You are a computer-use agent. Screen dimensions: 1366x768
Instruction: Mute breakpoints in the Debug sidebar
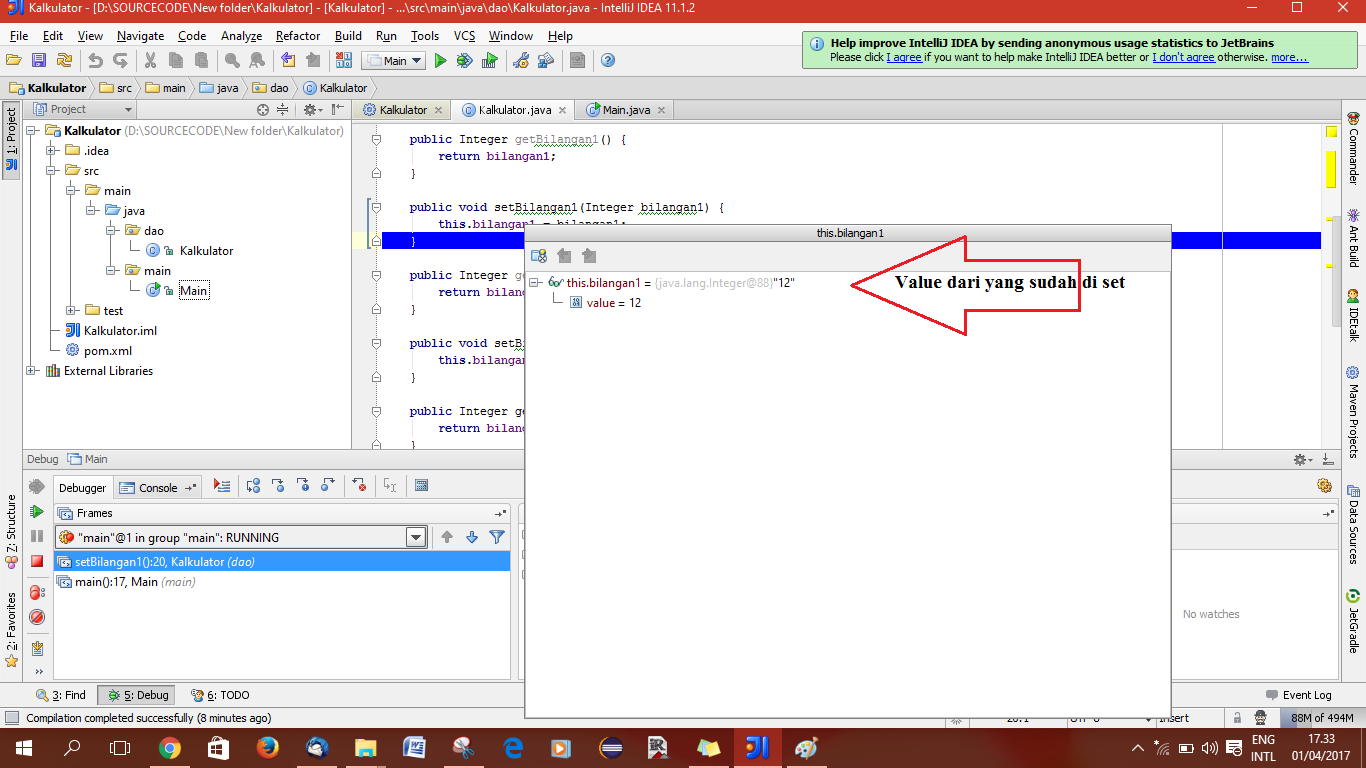pos(37,617)
